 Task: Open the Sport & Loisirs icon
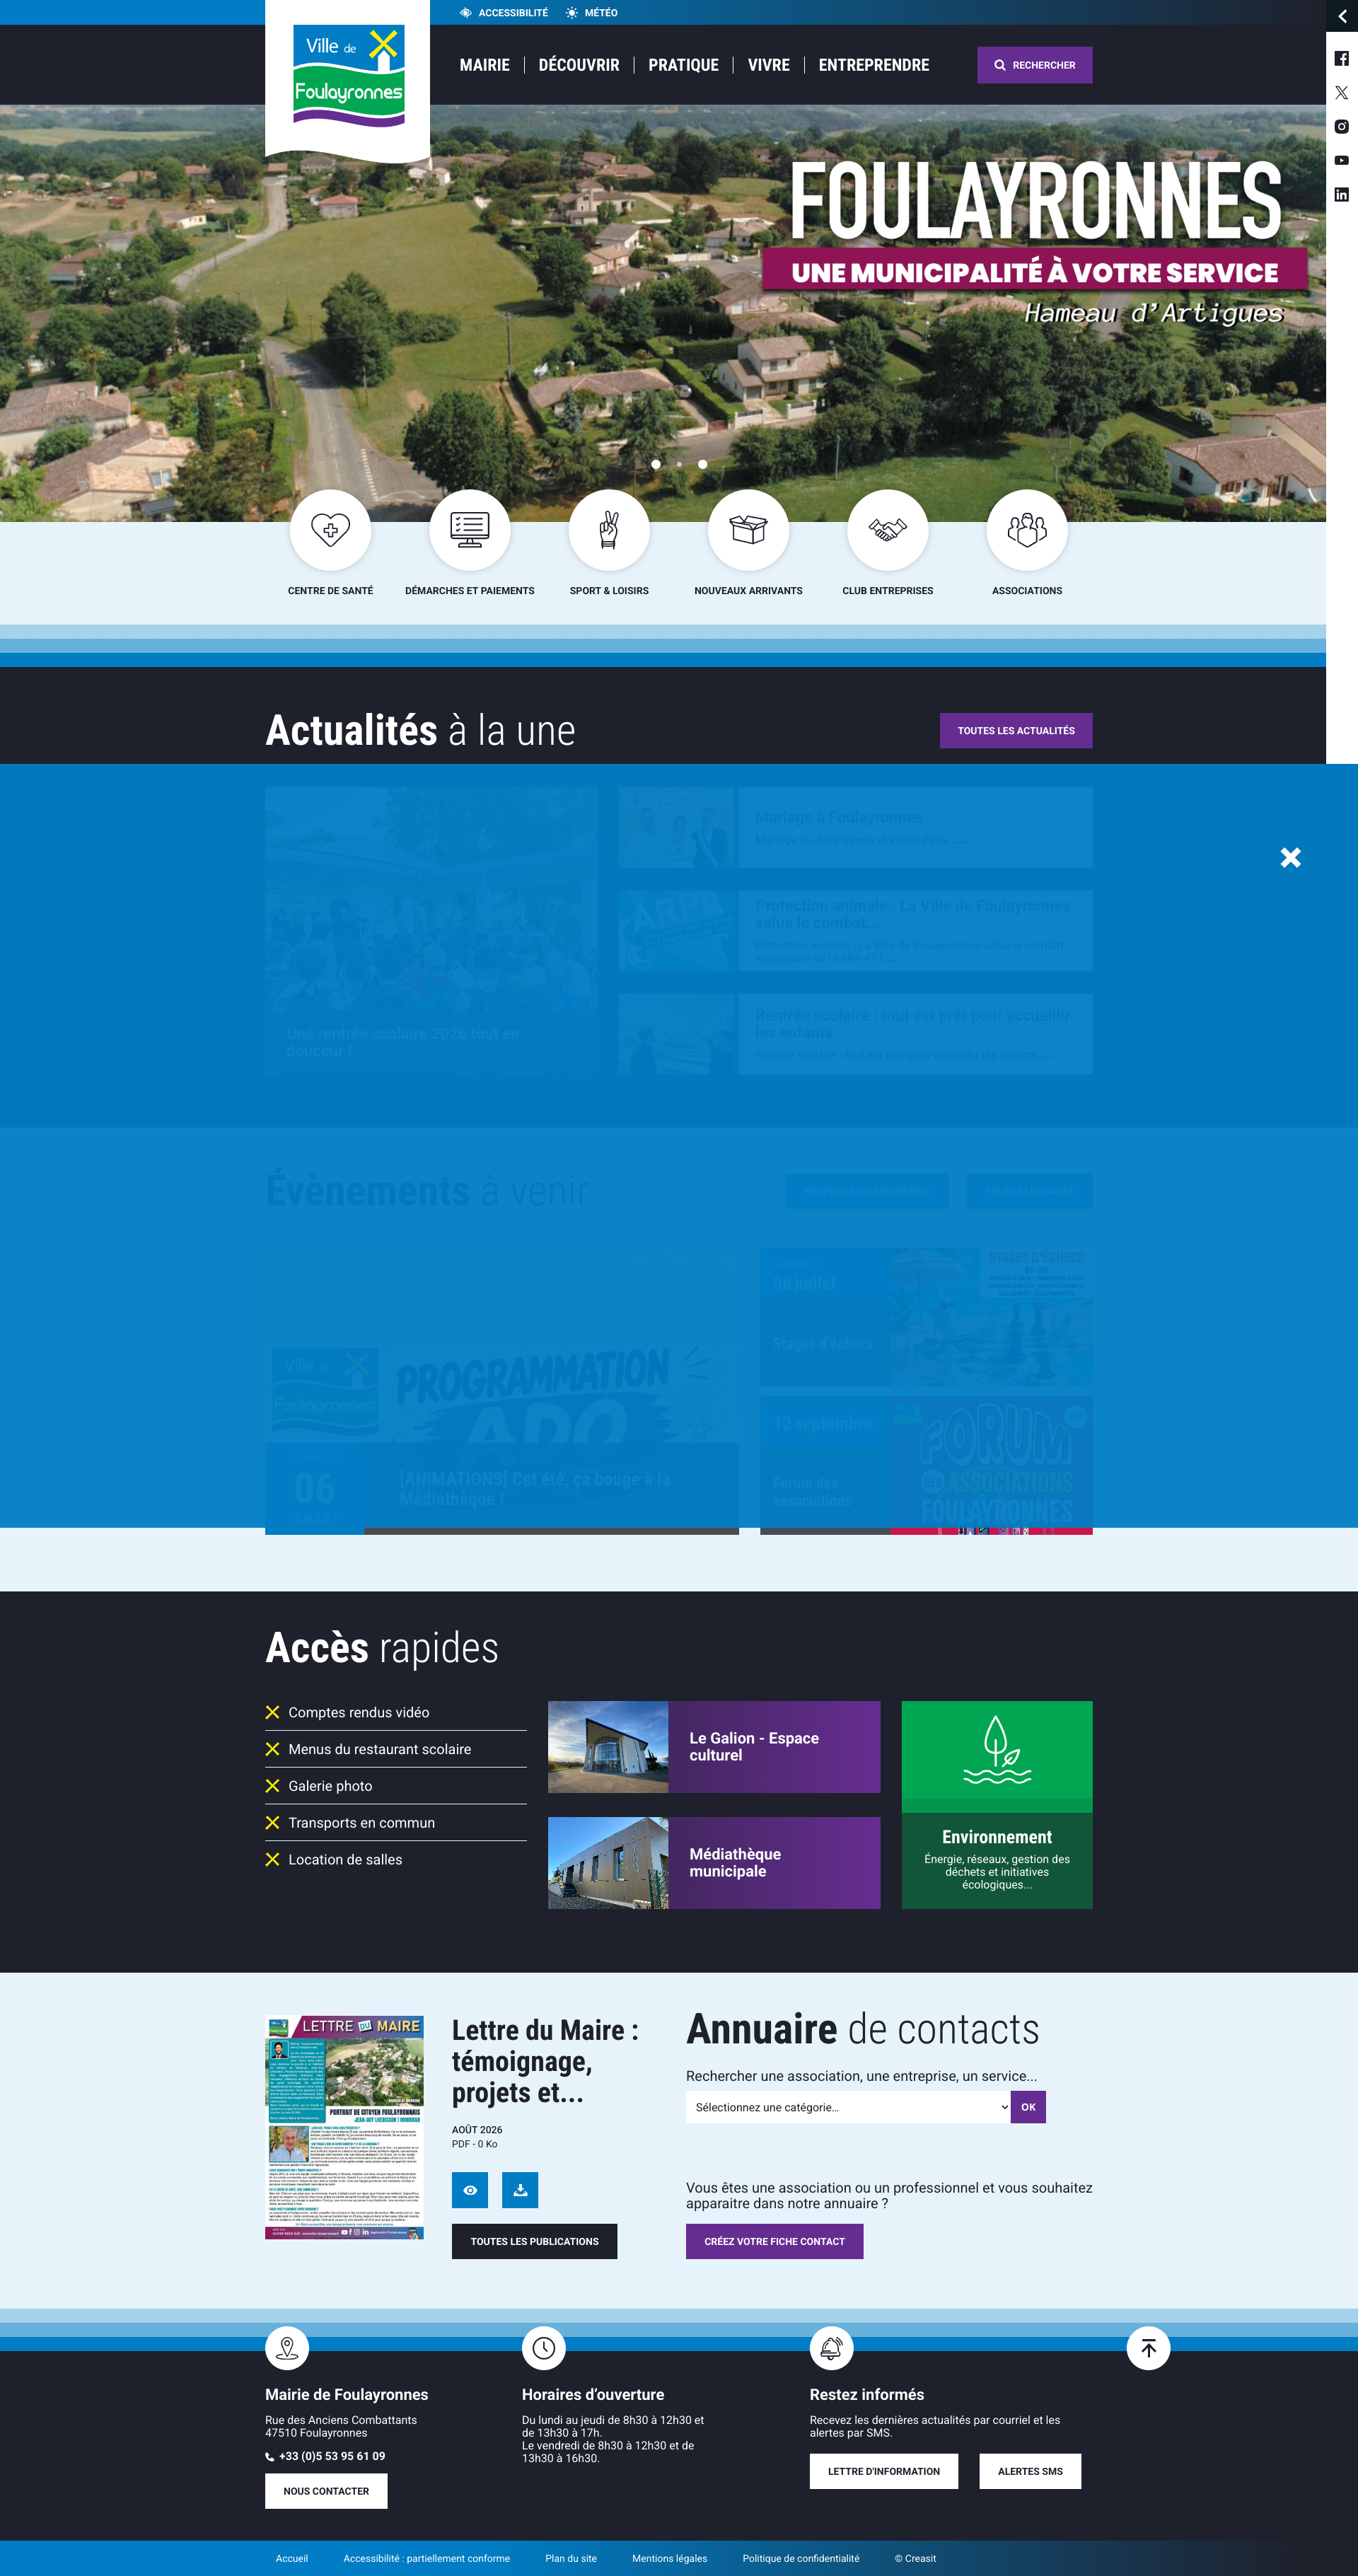pos(609,530)
